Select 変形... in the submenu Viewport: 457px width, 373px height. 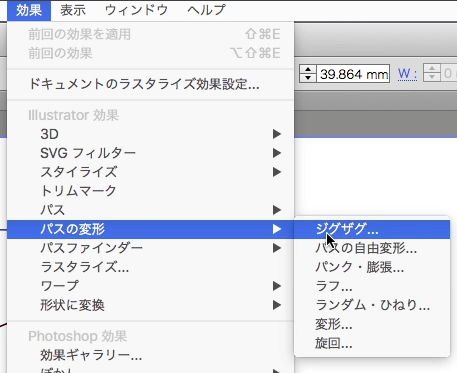pyautogui.click(x=372, y=324)
